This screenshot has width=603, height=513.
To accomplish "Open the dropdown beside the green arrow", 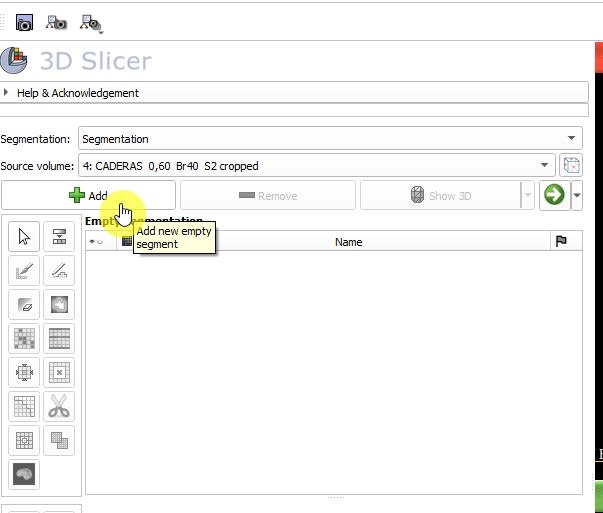I will click(x=577, y=195).
